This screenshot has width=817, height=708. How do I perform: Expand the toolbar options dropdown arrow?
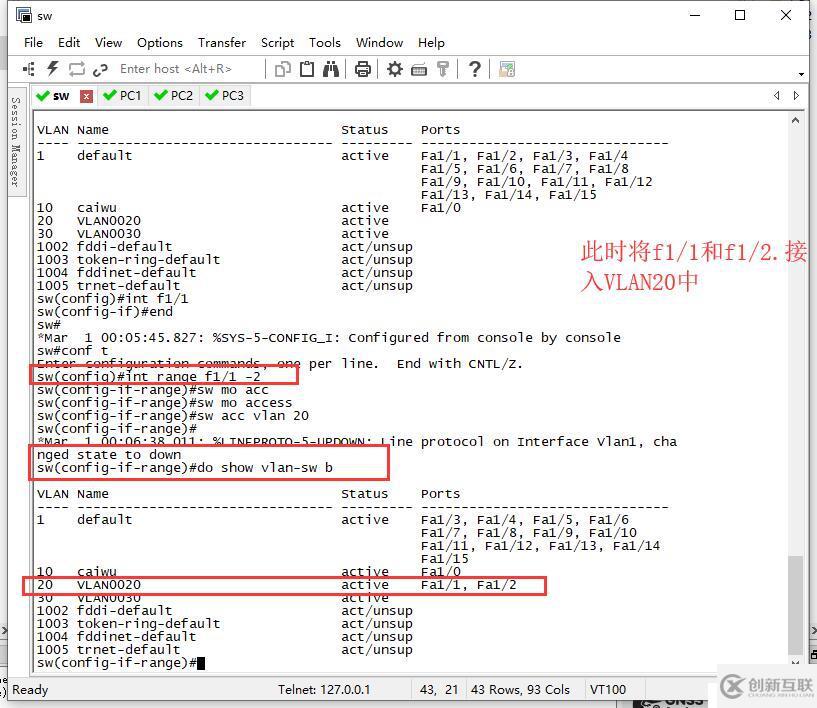(801, 74)
